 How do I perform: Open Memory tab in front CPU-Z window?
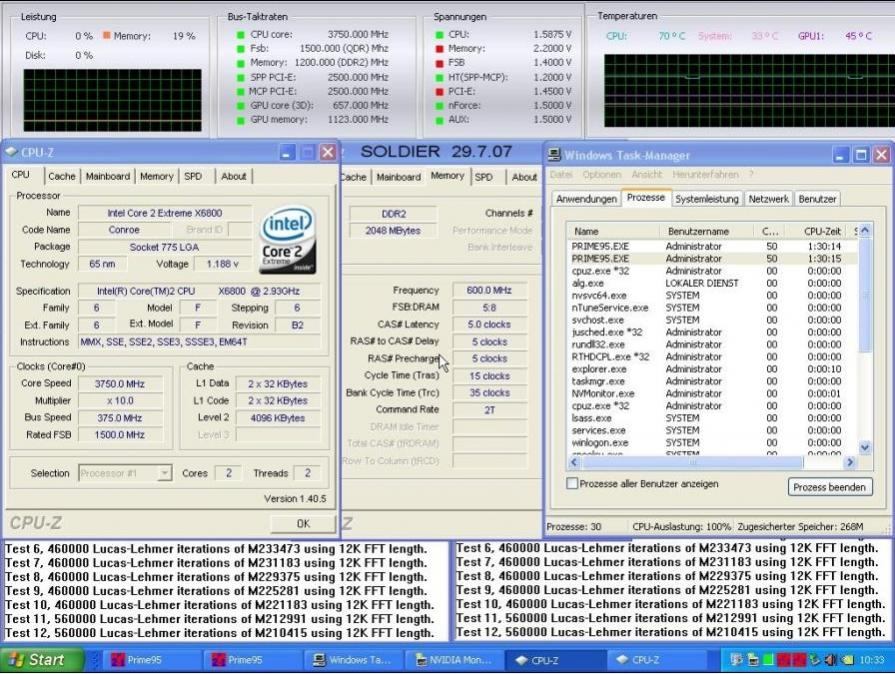point(156,176)
